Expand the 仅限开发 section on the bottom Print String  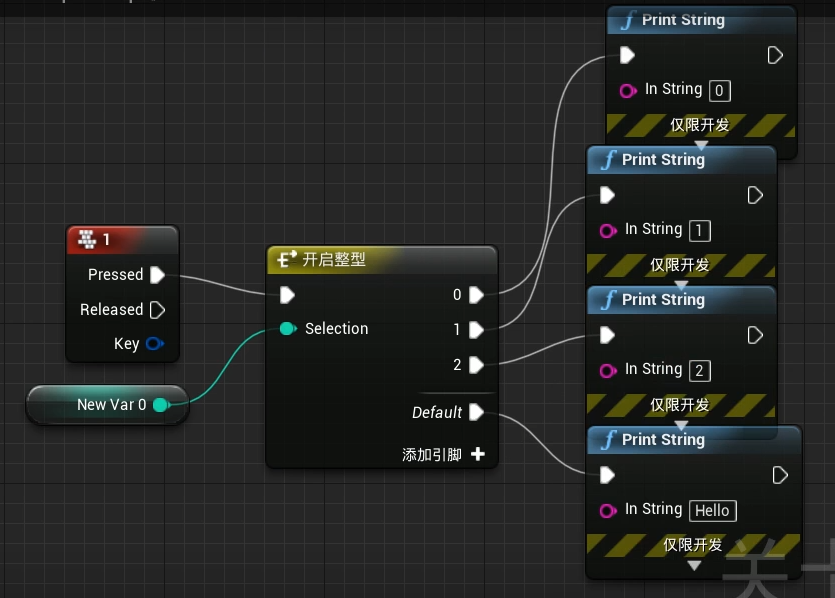click(x=694, y=565)
